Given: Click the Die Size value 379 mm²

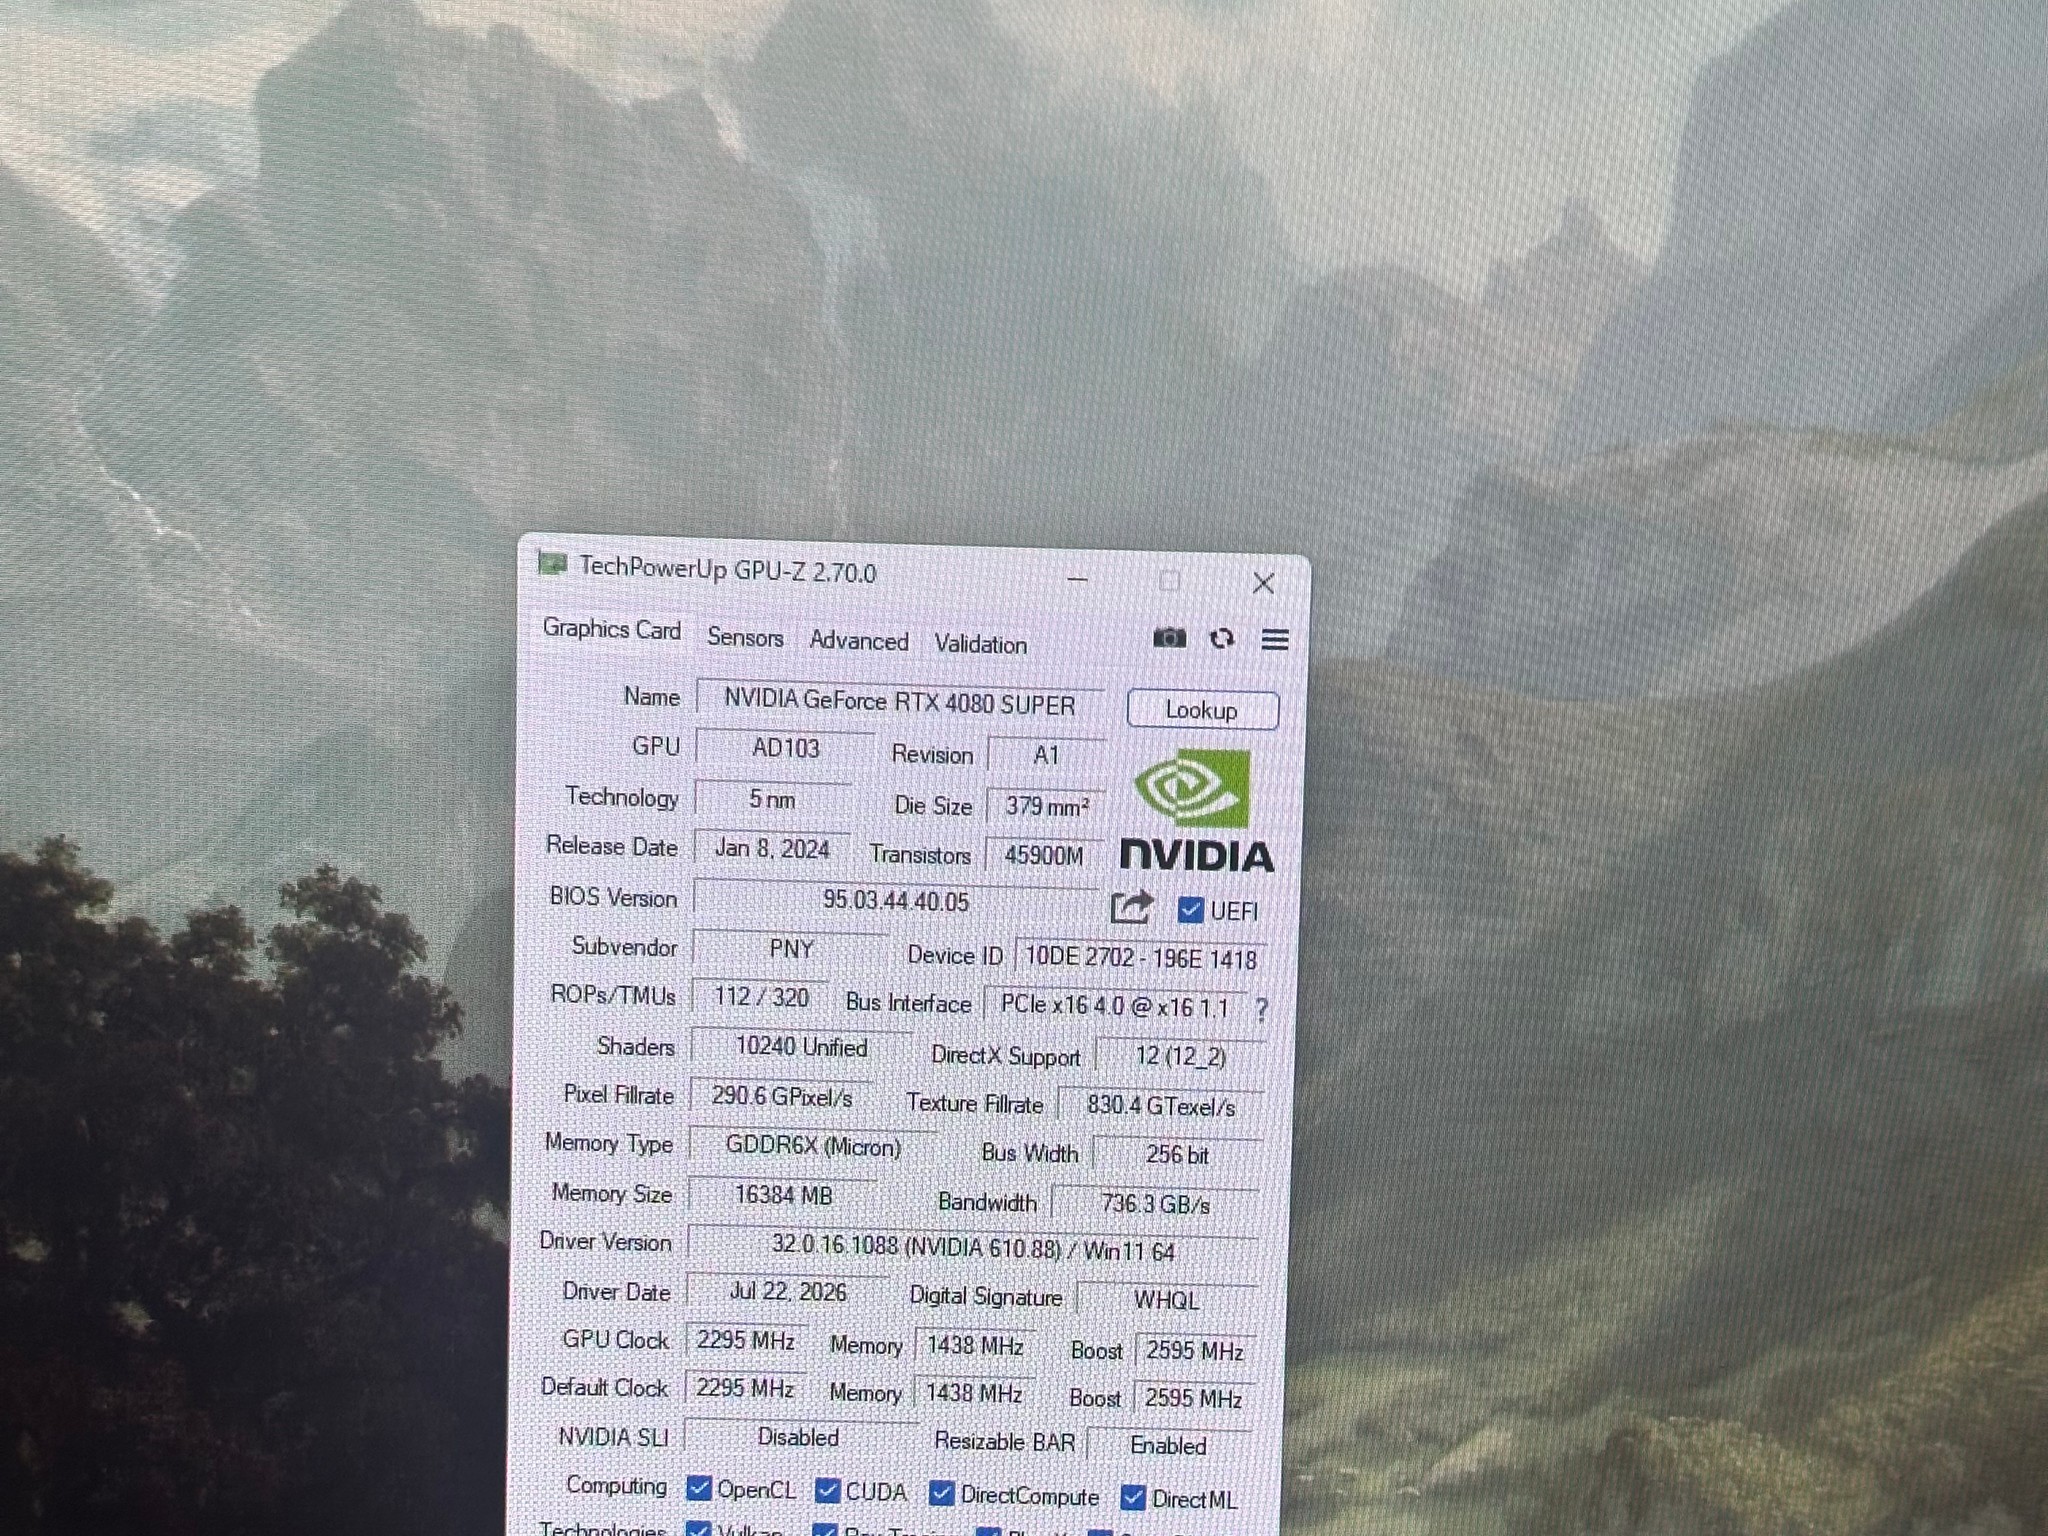Looking at the screenshot, I should (x=1046, y=807).
